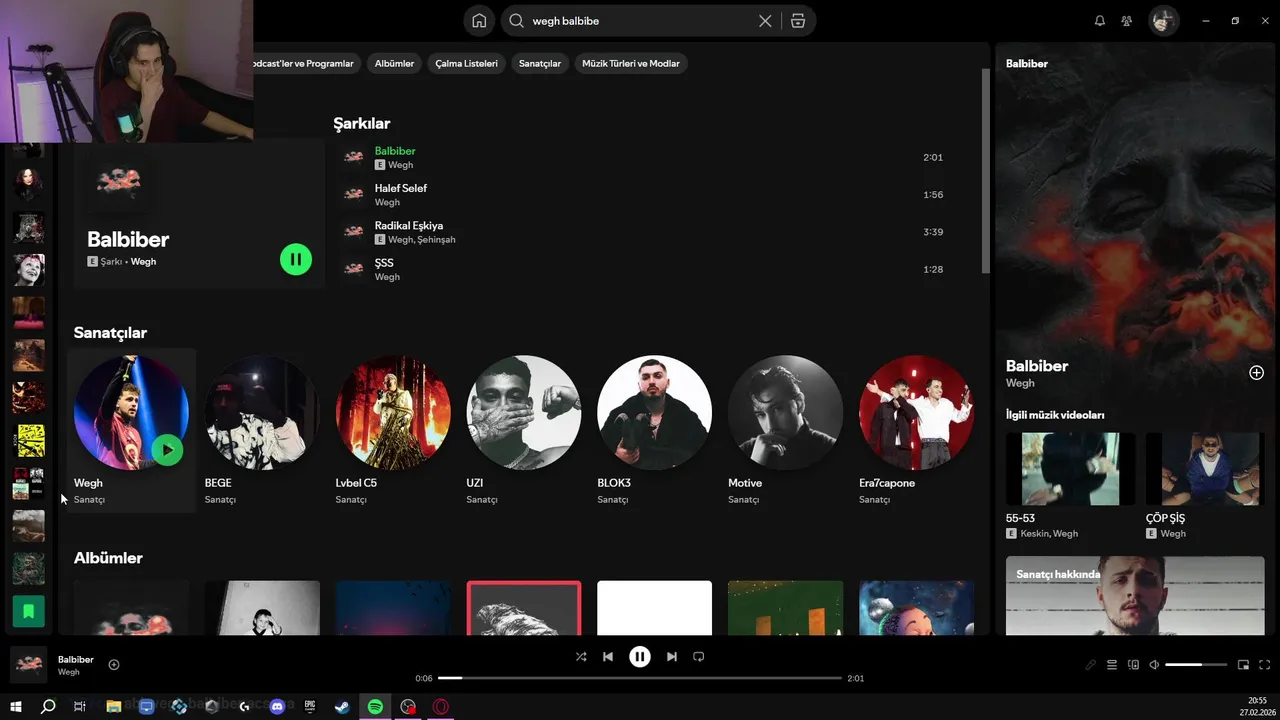Click the results vertical scrollbar
This screenshot has height=720, width=1280.
(x=985, y=170)
